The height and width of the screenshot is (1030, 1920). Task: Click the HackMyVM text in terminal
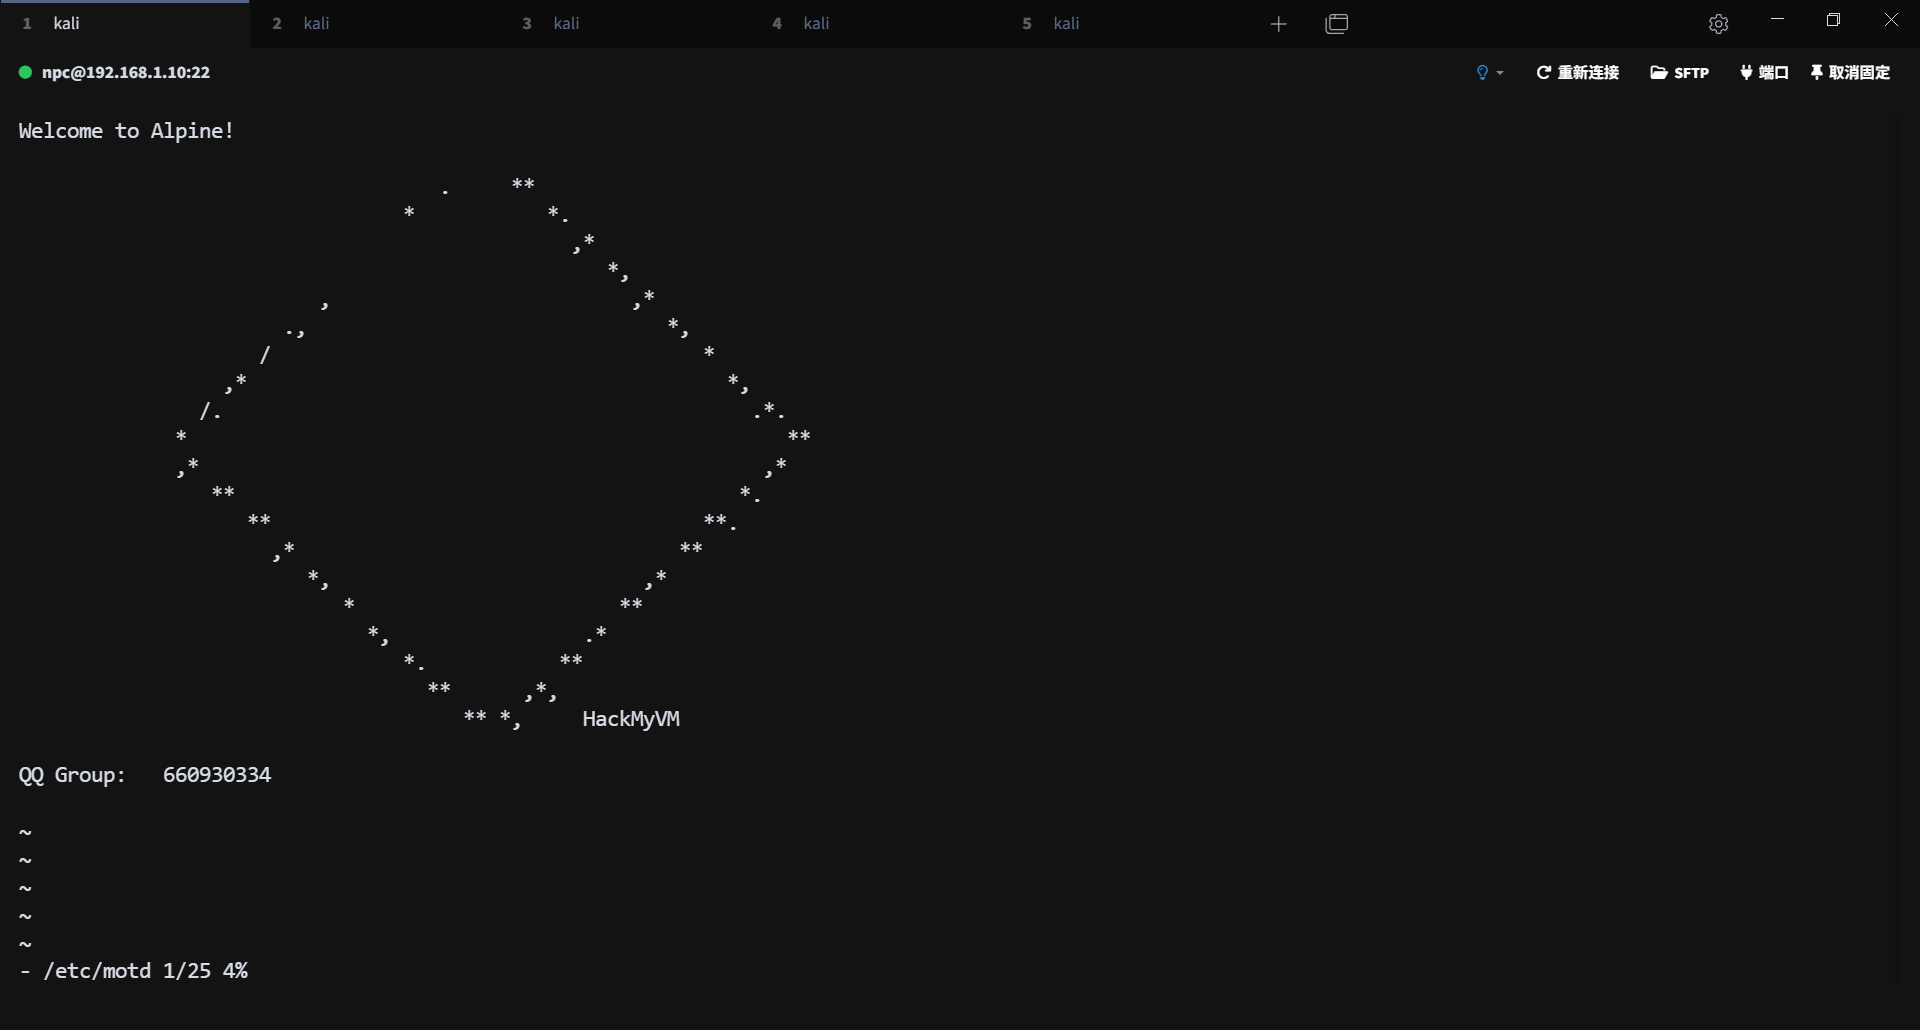631,719
